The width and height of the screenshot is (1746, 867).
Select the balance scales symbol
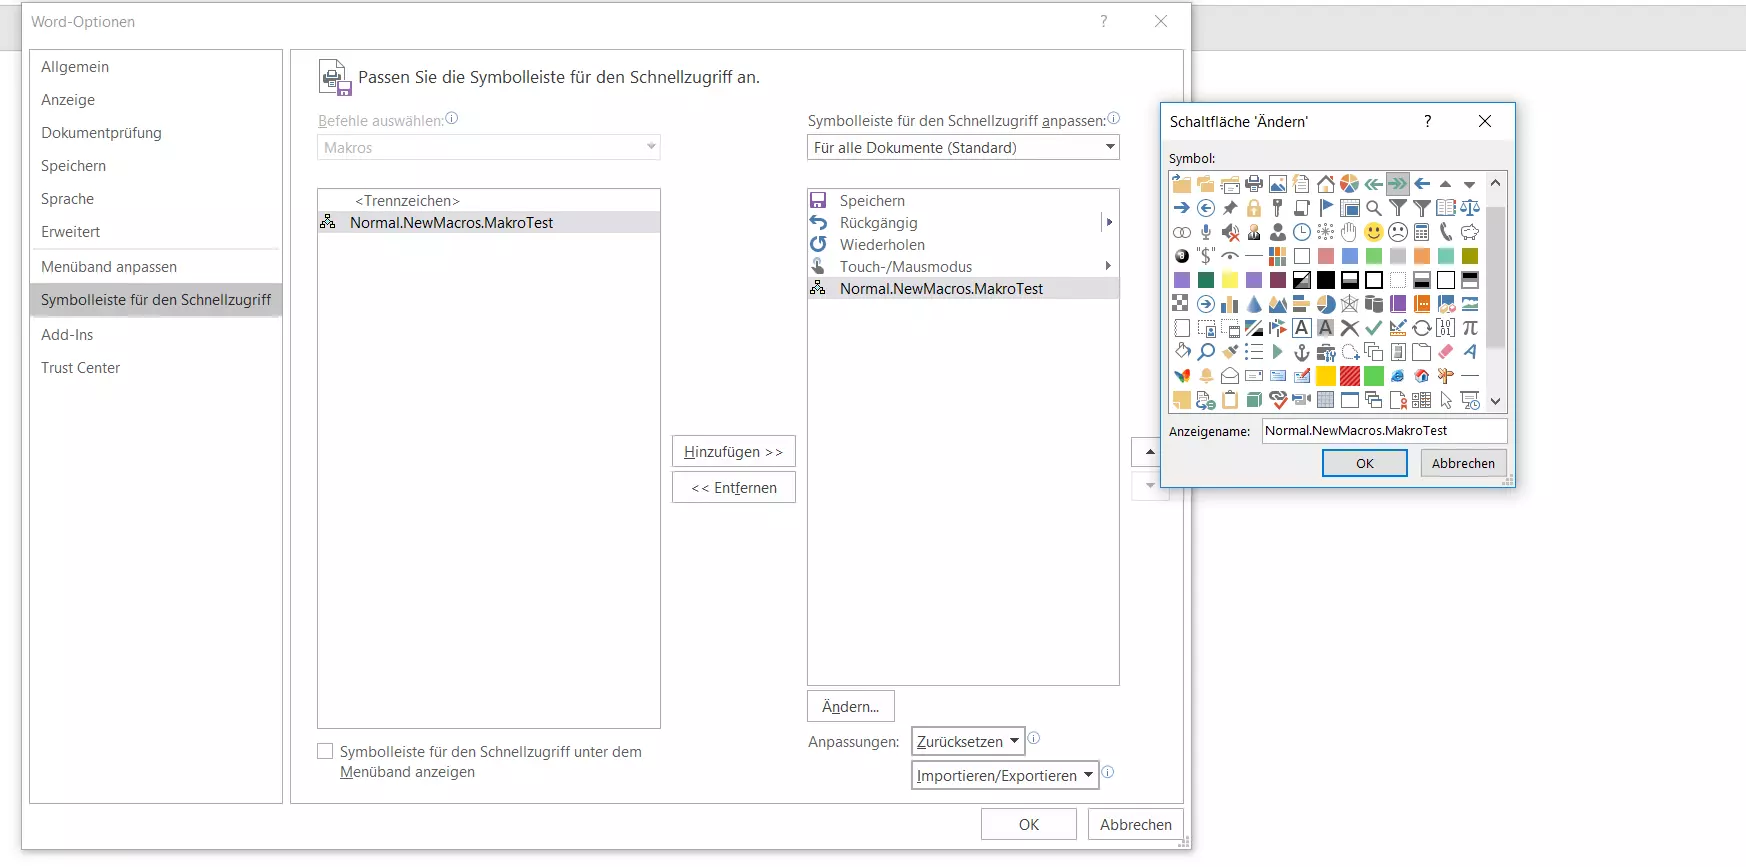[x=1470, y=208]
